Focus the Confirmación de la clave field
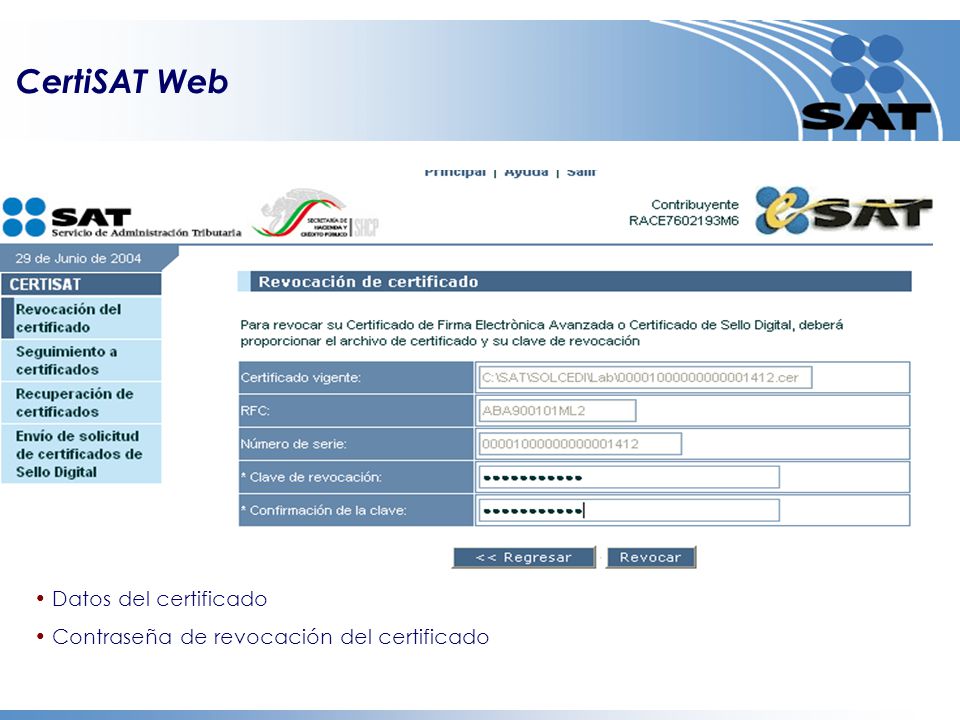Viewport: 960px width, 720px height. 629,510
